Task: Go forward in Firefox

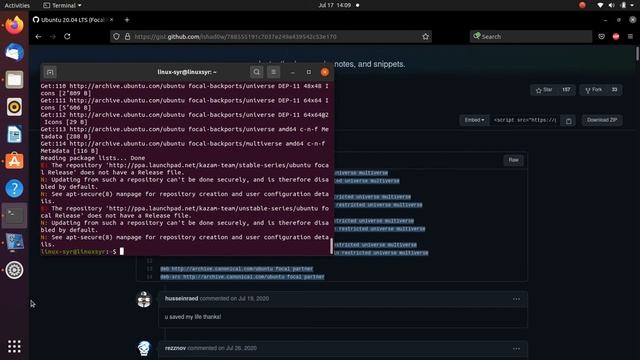Action: [x=53, y=36]
